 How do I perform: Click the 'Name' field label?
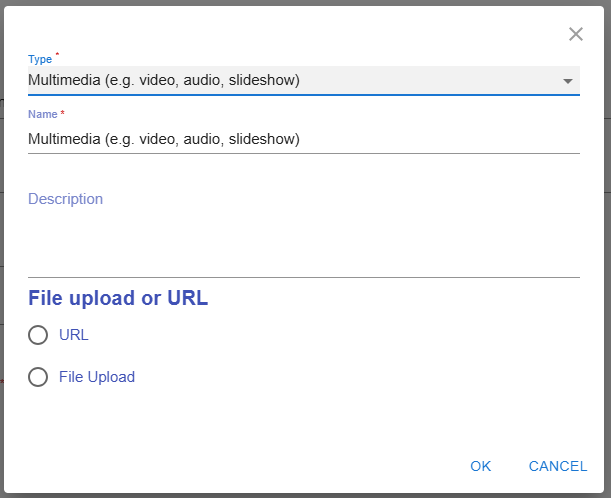[42, 115]
